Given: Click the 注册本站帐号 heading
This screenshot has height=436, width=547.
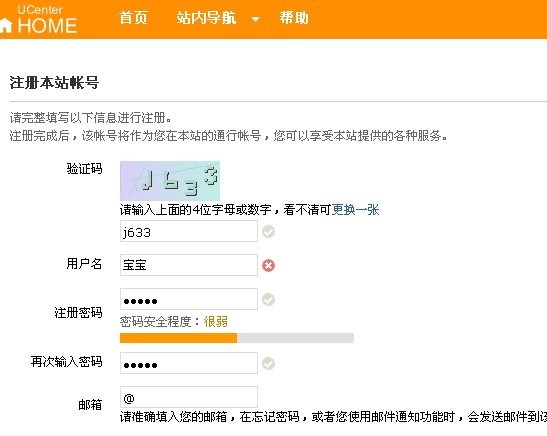Looking at the screenshot, I should click(54, 83).
